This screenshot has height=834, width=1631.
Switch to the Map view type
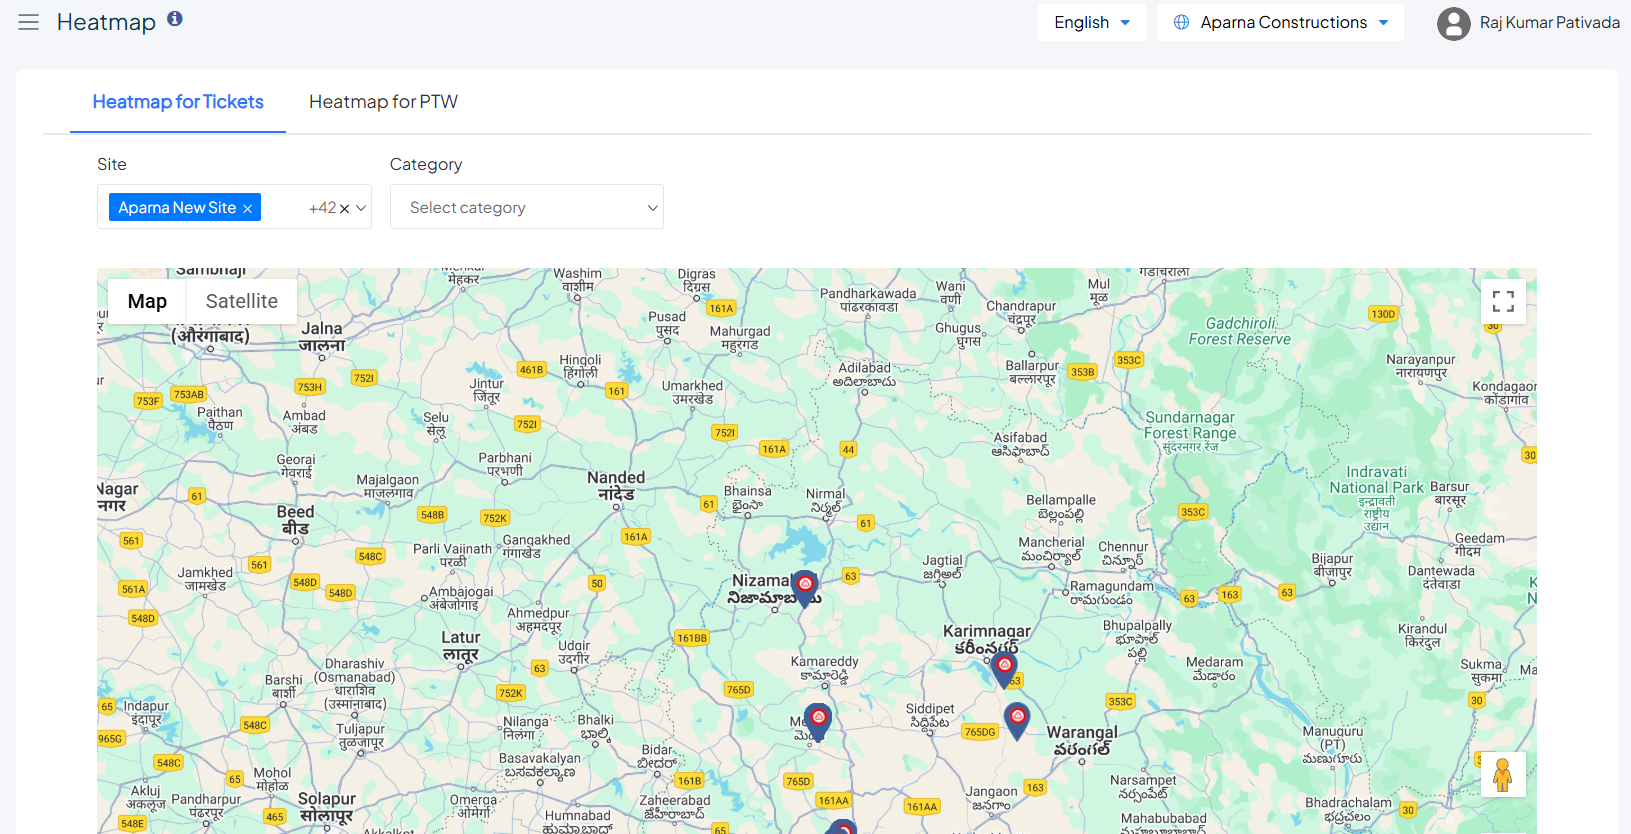click(147, 301)
